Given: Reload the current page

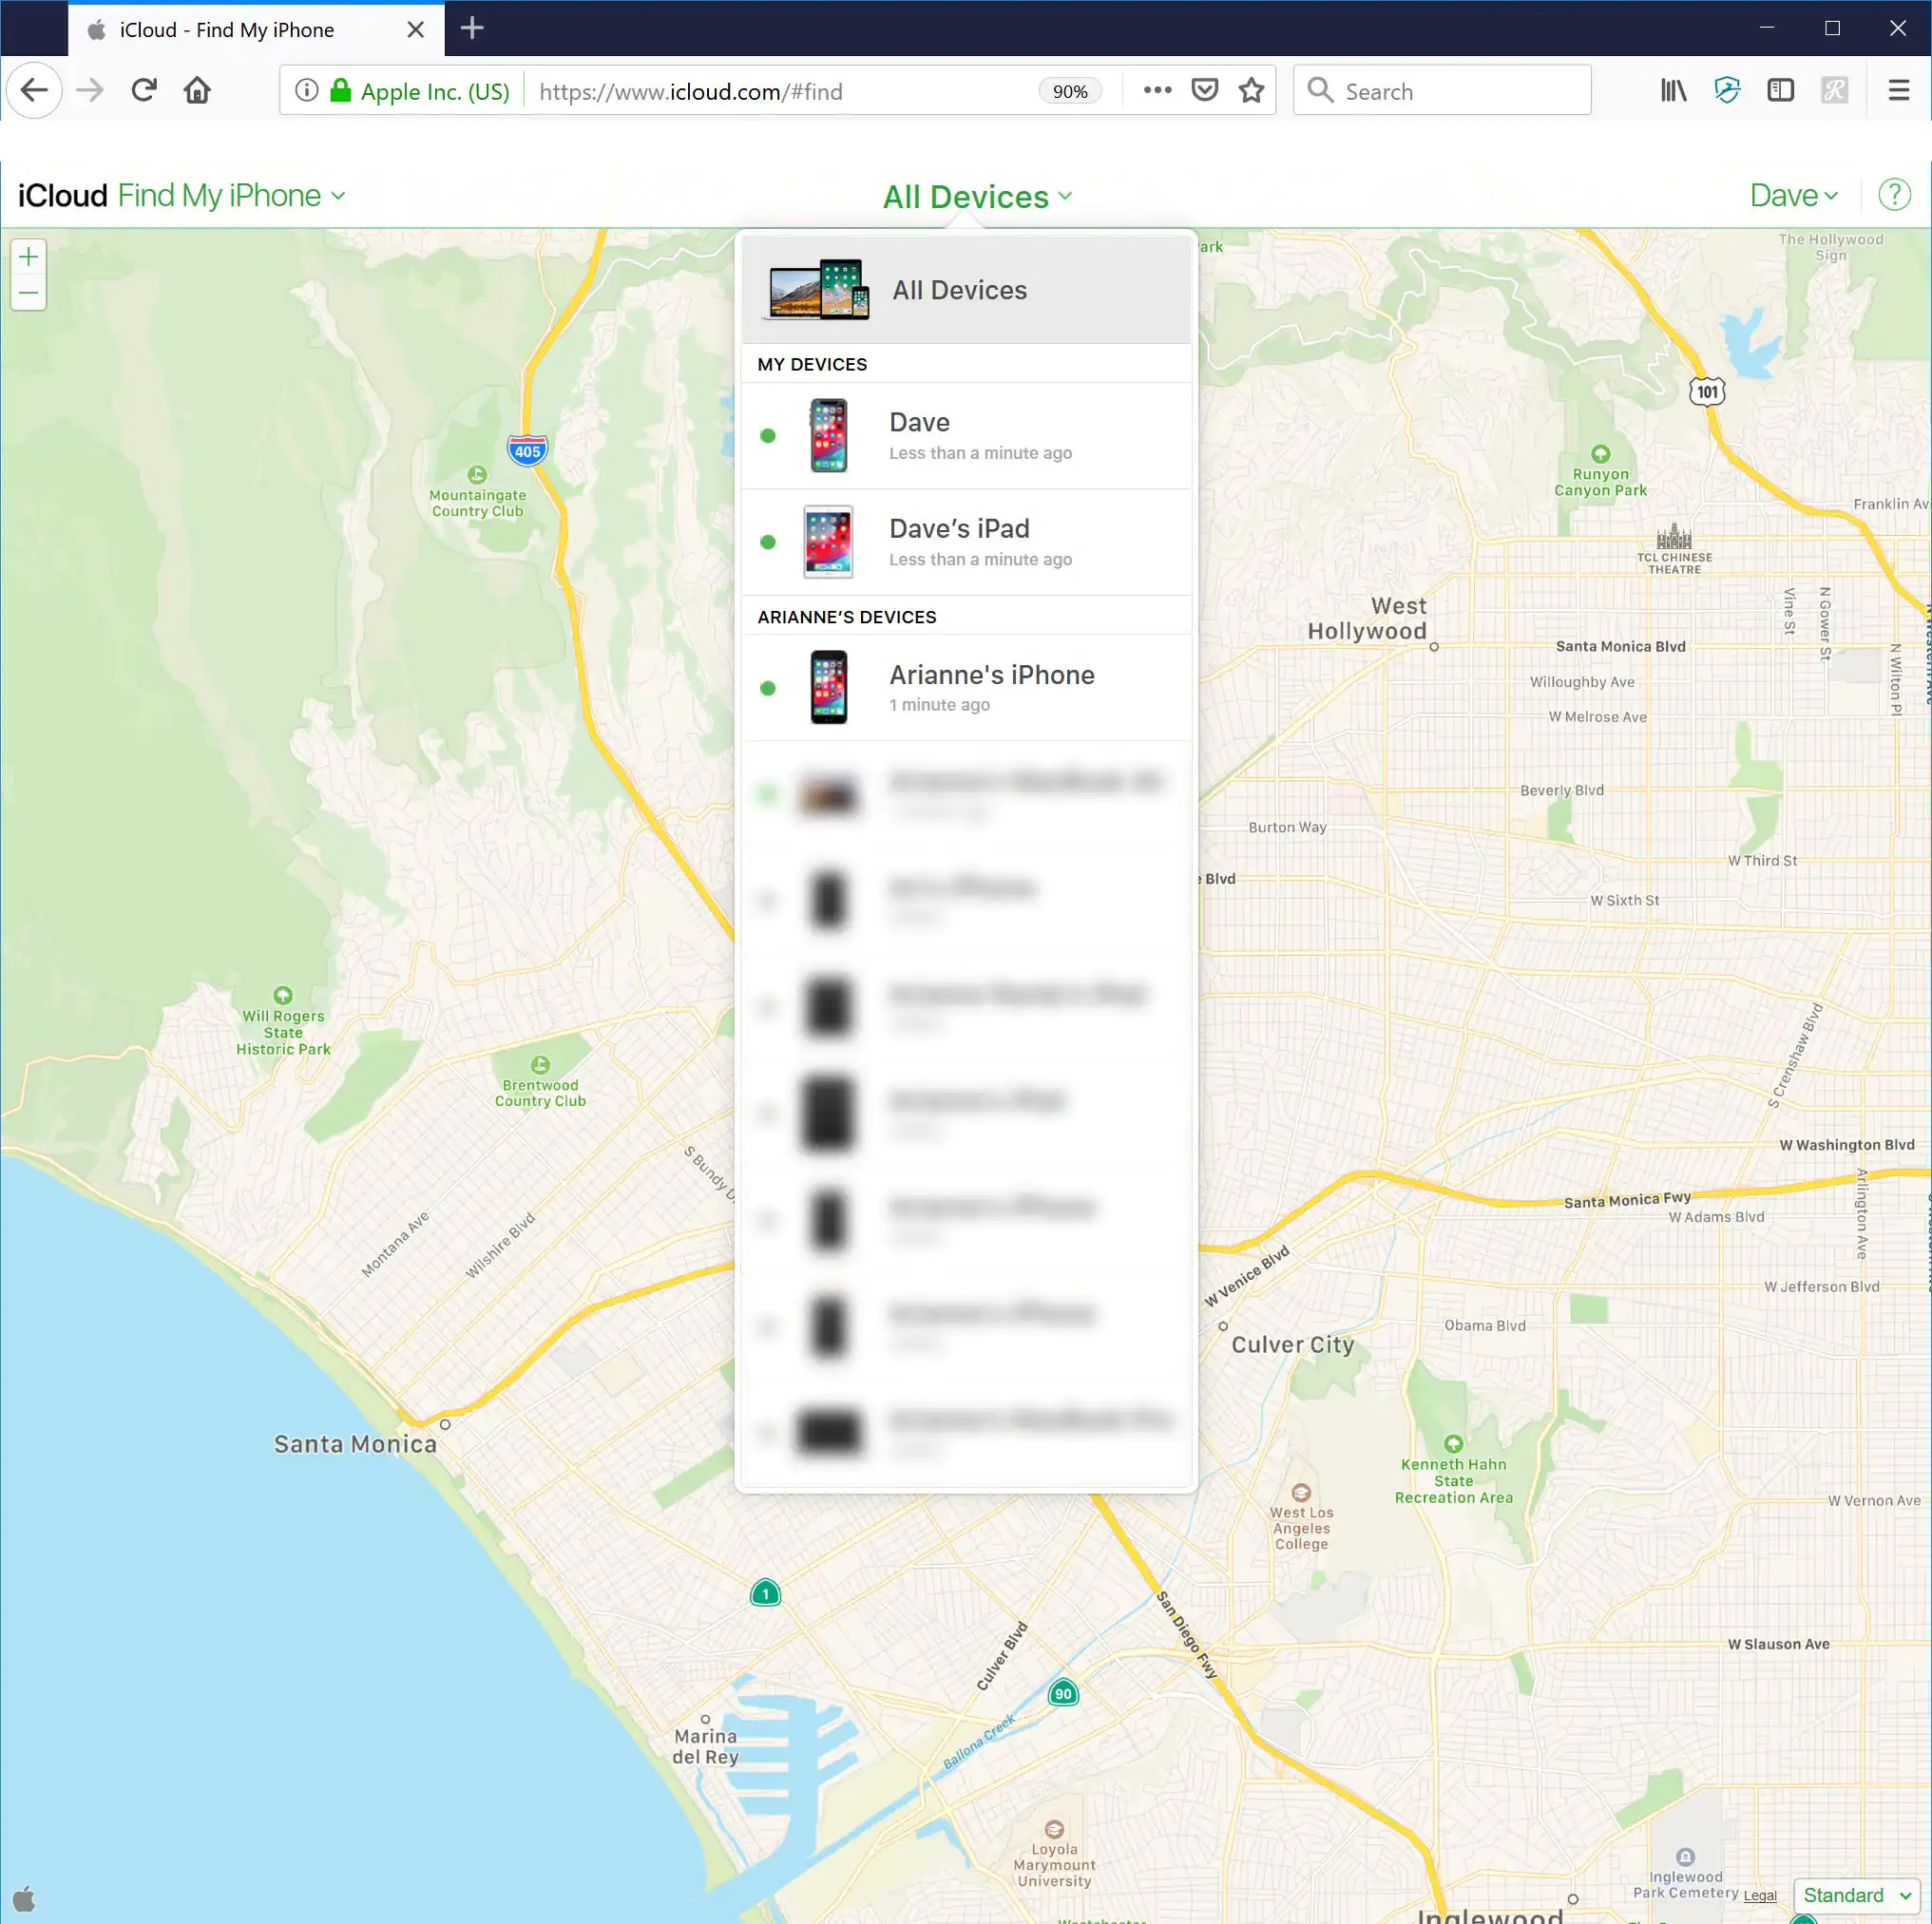Looking at the screenshot, I should coord(143,90).
